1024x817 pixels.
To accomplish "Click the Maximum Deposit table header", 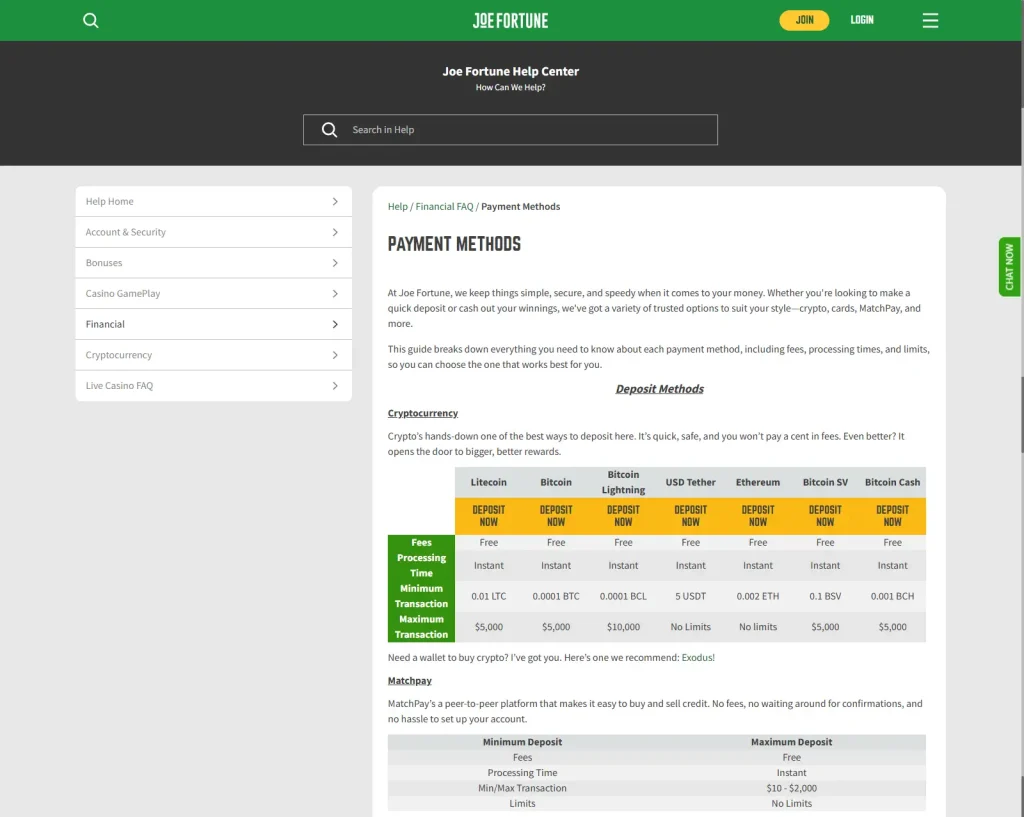I will 791,742.
